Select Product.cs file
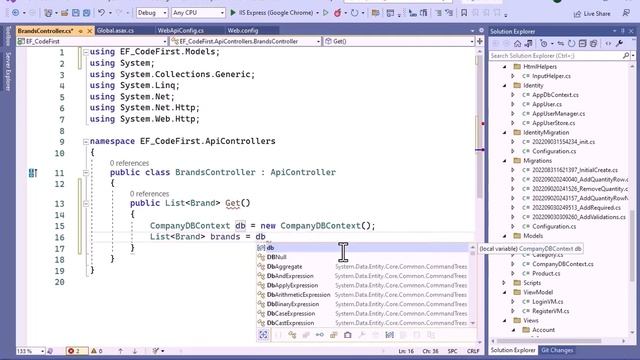Screen dimensions: 640x360 [546, 273]
